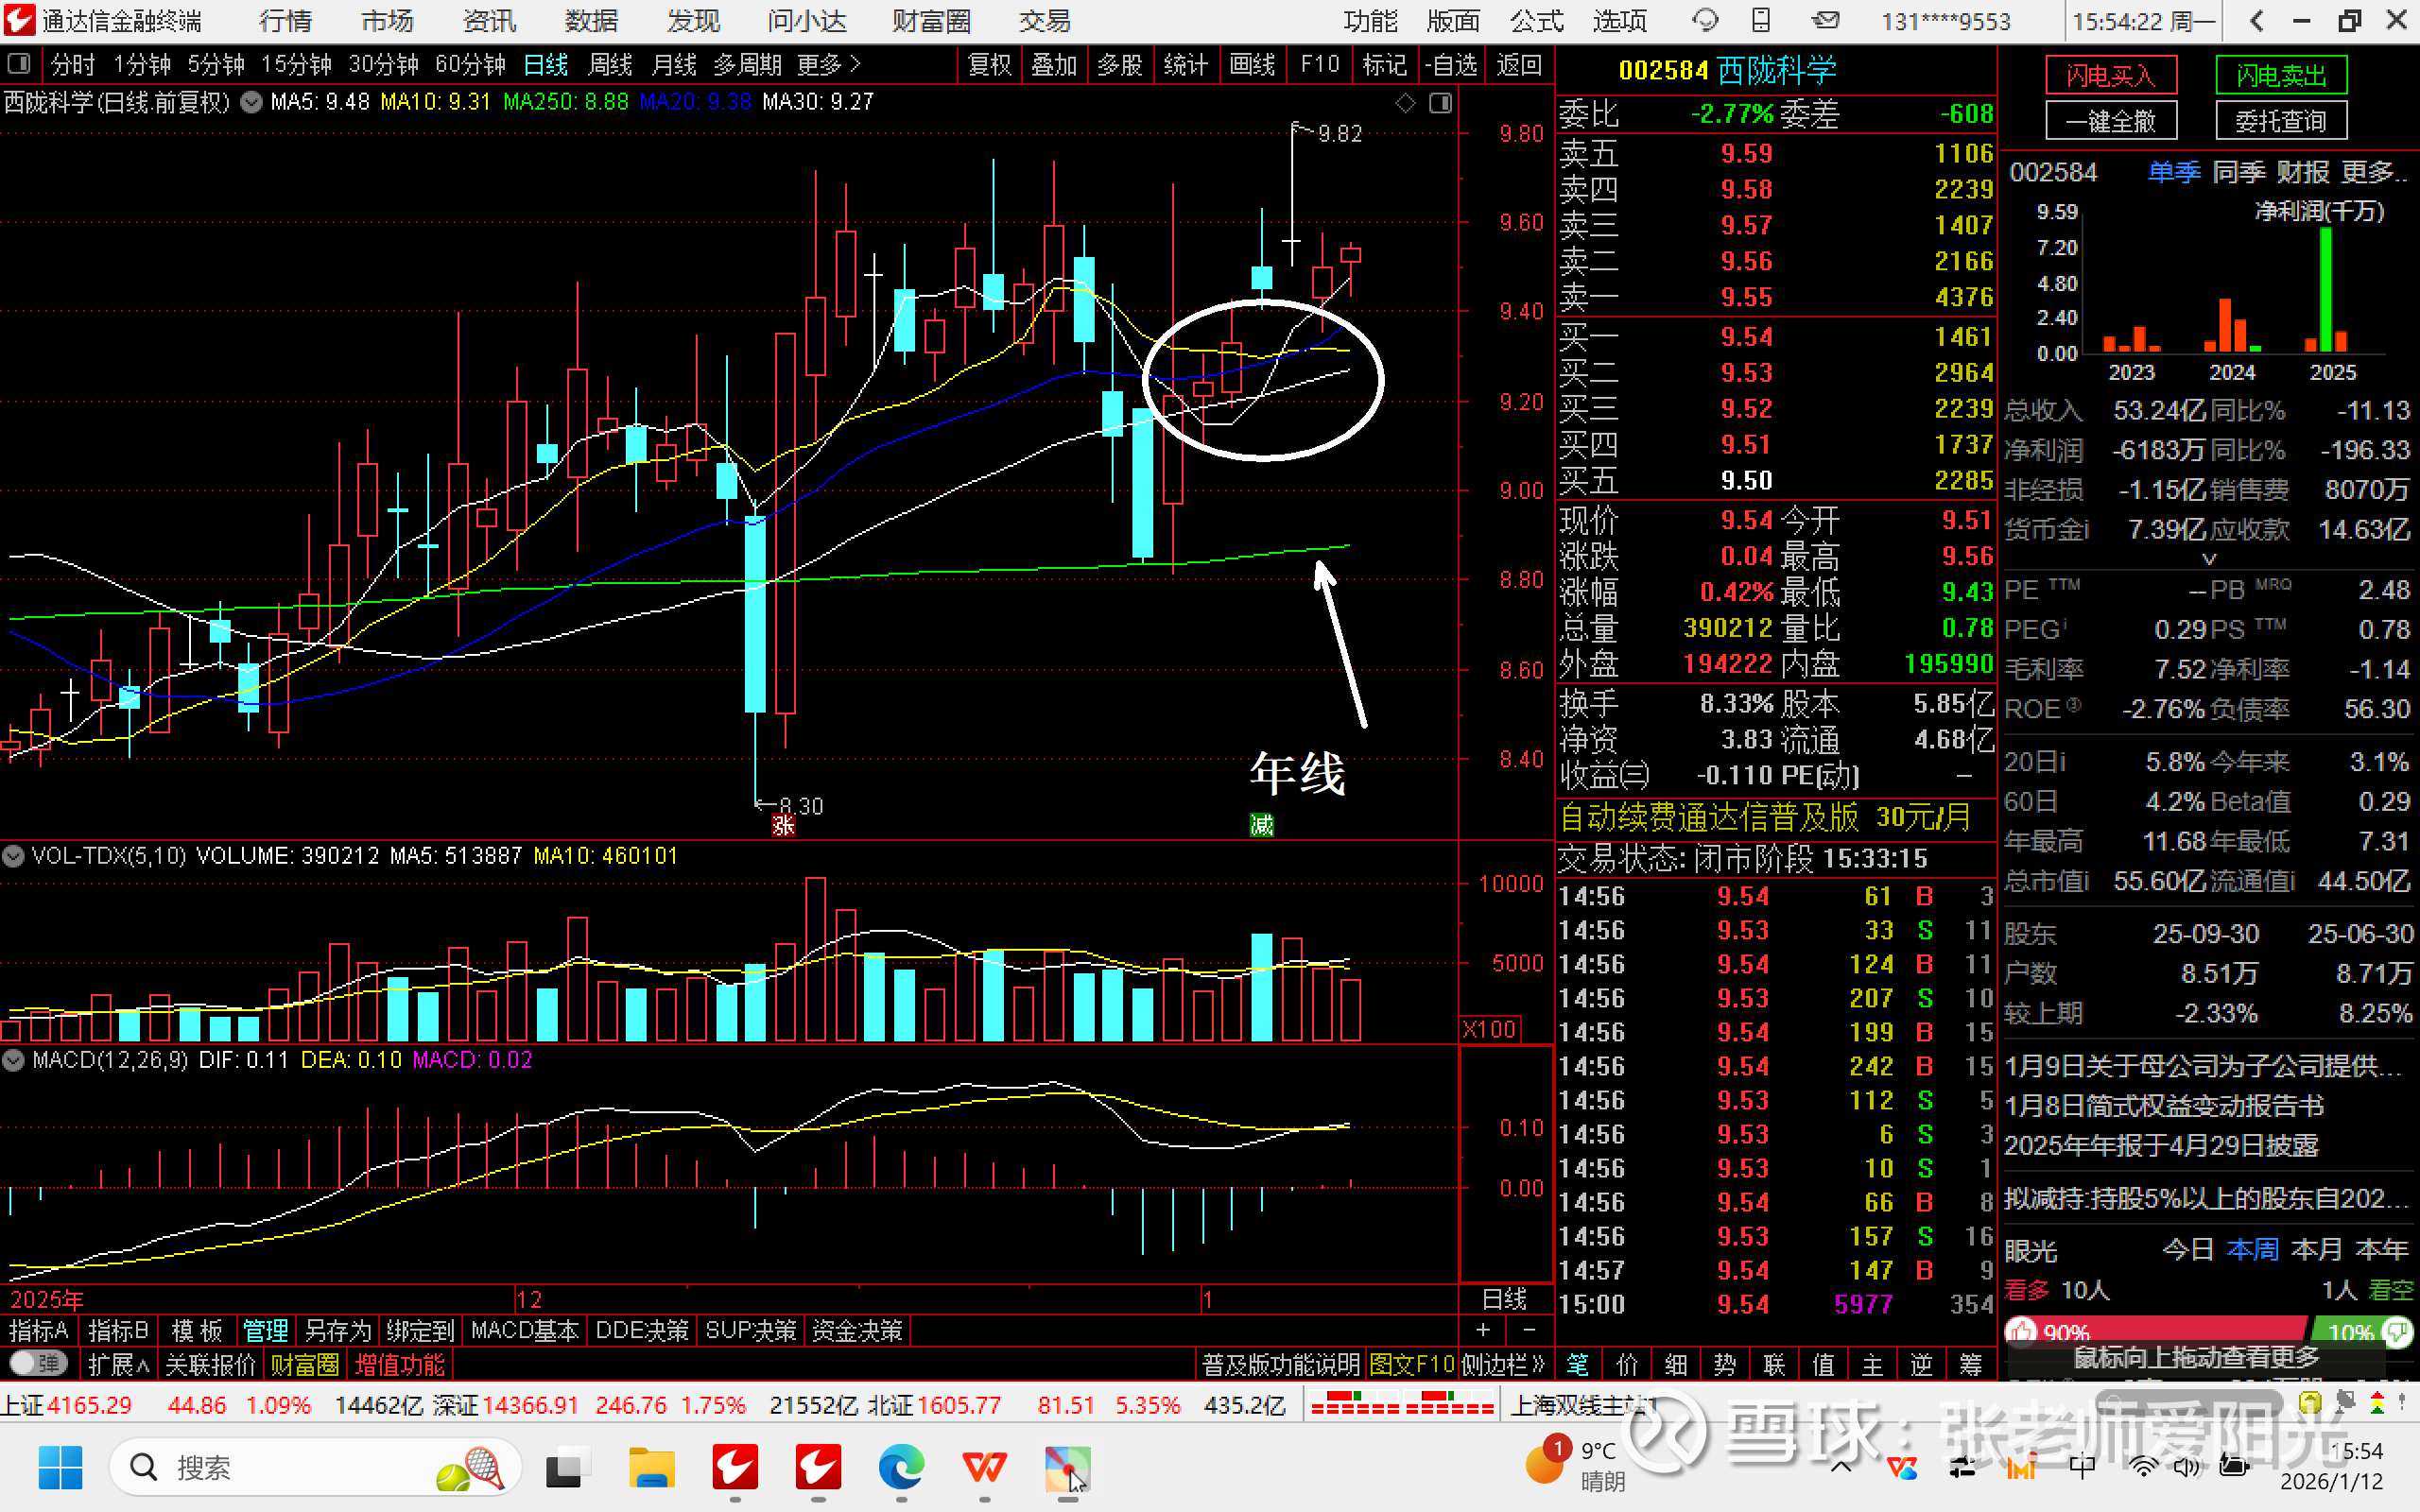
Task: Click the chat bubble icon in title bar
Action: pos(1704,21)
